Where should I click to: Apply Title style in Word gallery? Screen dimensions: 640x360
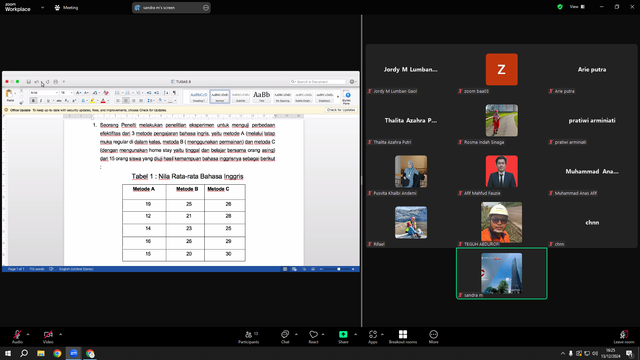262,96
